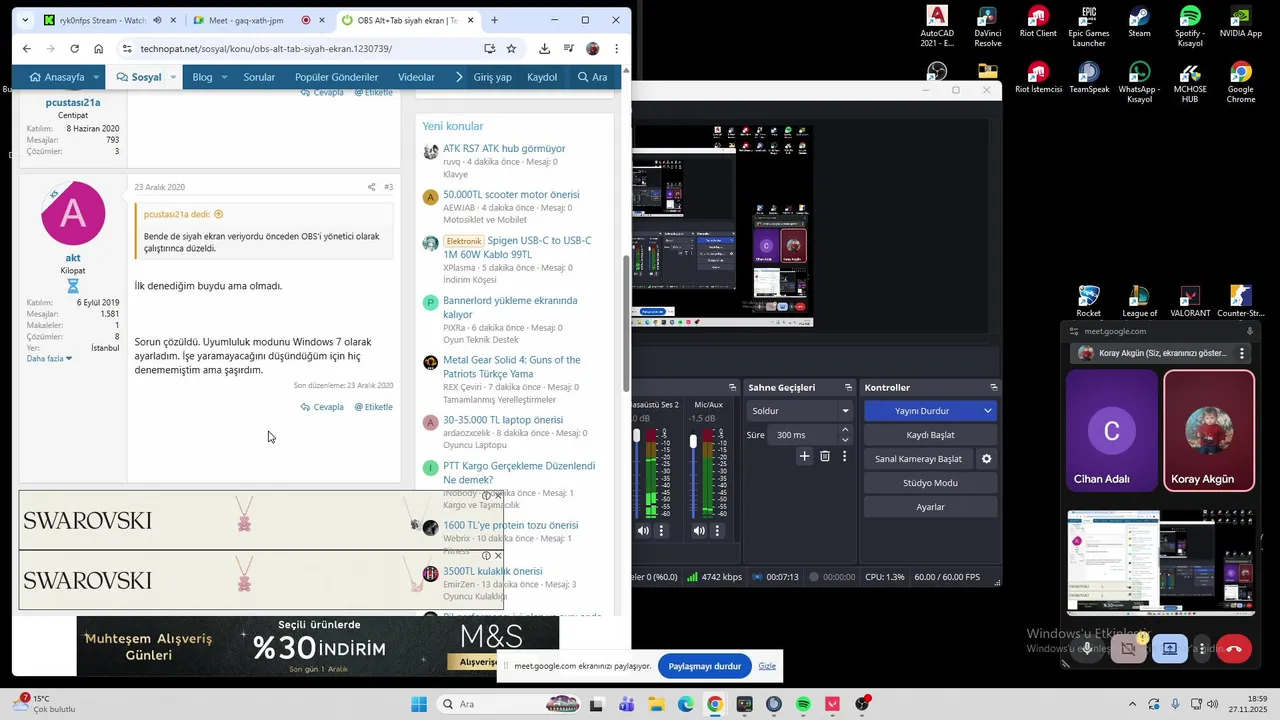
Task: Expand the Blog nav dropdown arrow
Action: pos(224,77)
